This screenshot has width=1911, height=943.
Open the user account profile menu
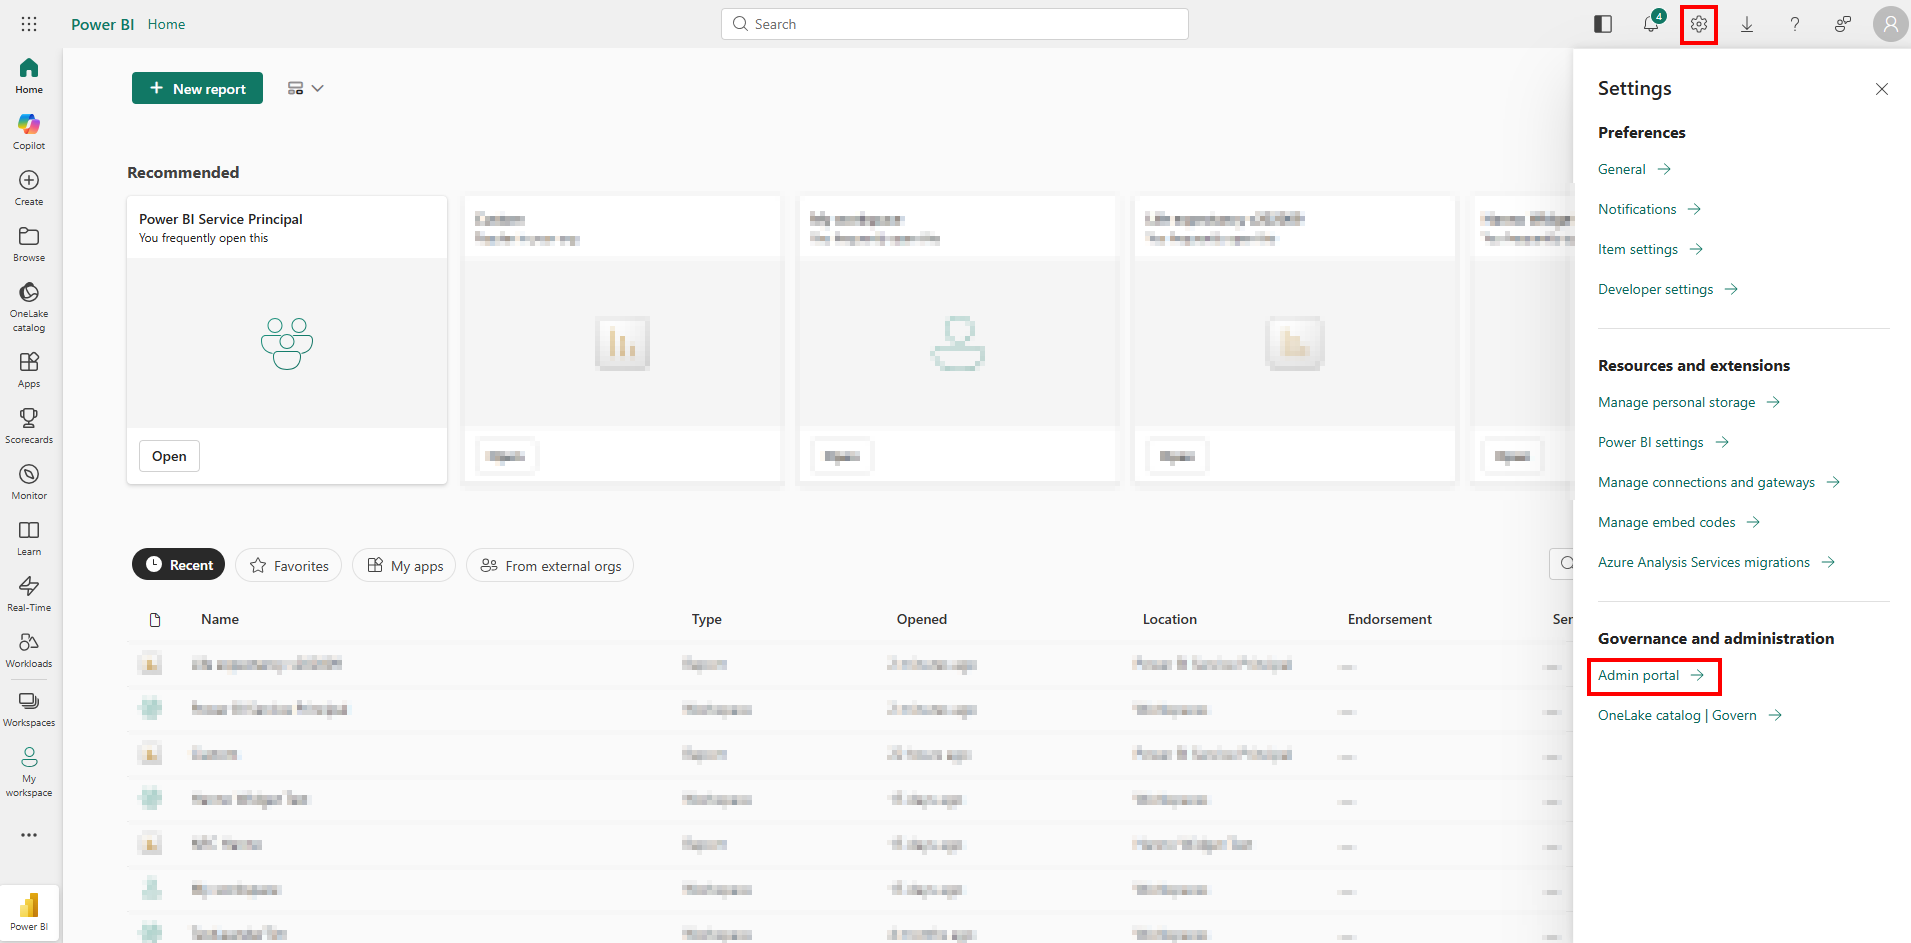click(1890, 24)
